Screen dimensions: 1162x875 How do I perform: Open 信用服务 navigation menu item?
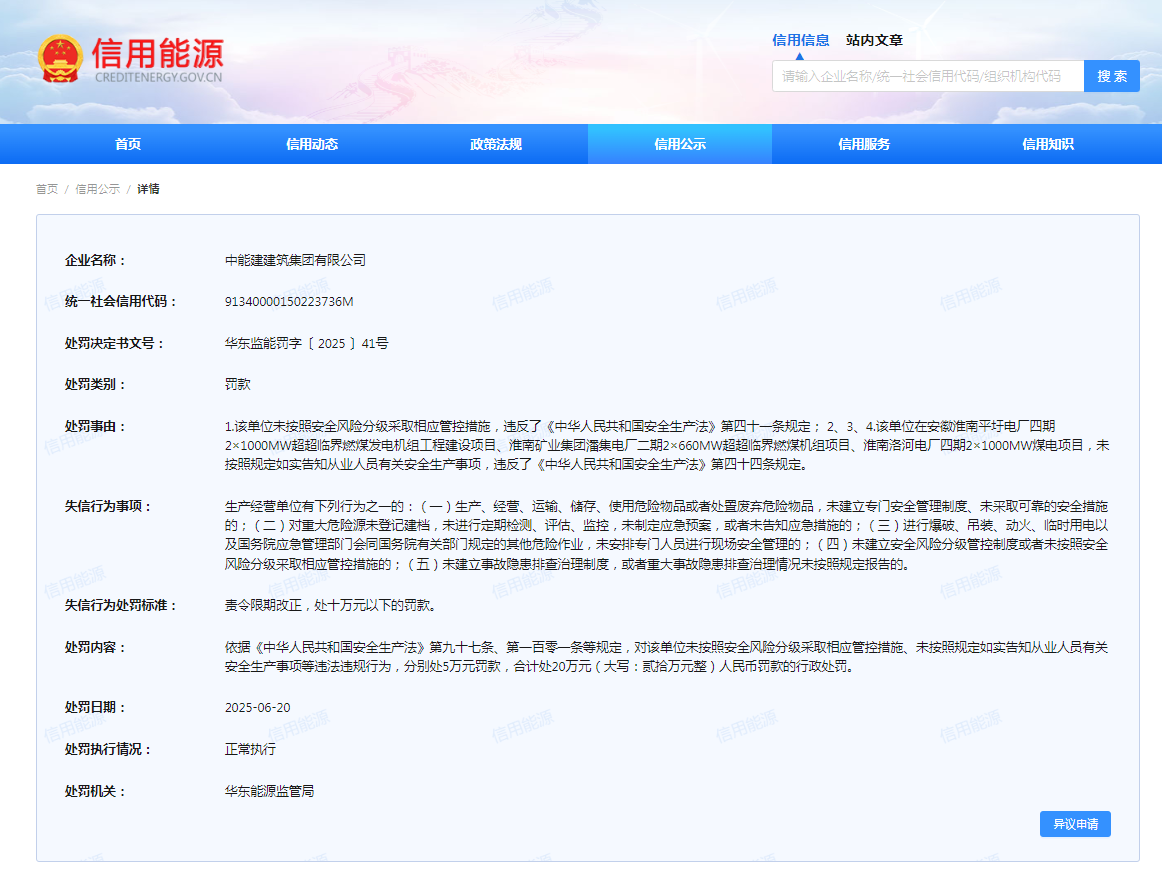click(864, 144)
